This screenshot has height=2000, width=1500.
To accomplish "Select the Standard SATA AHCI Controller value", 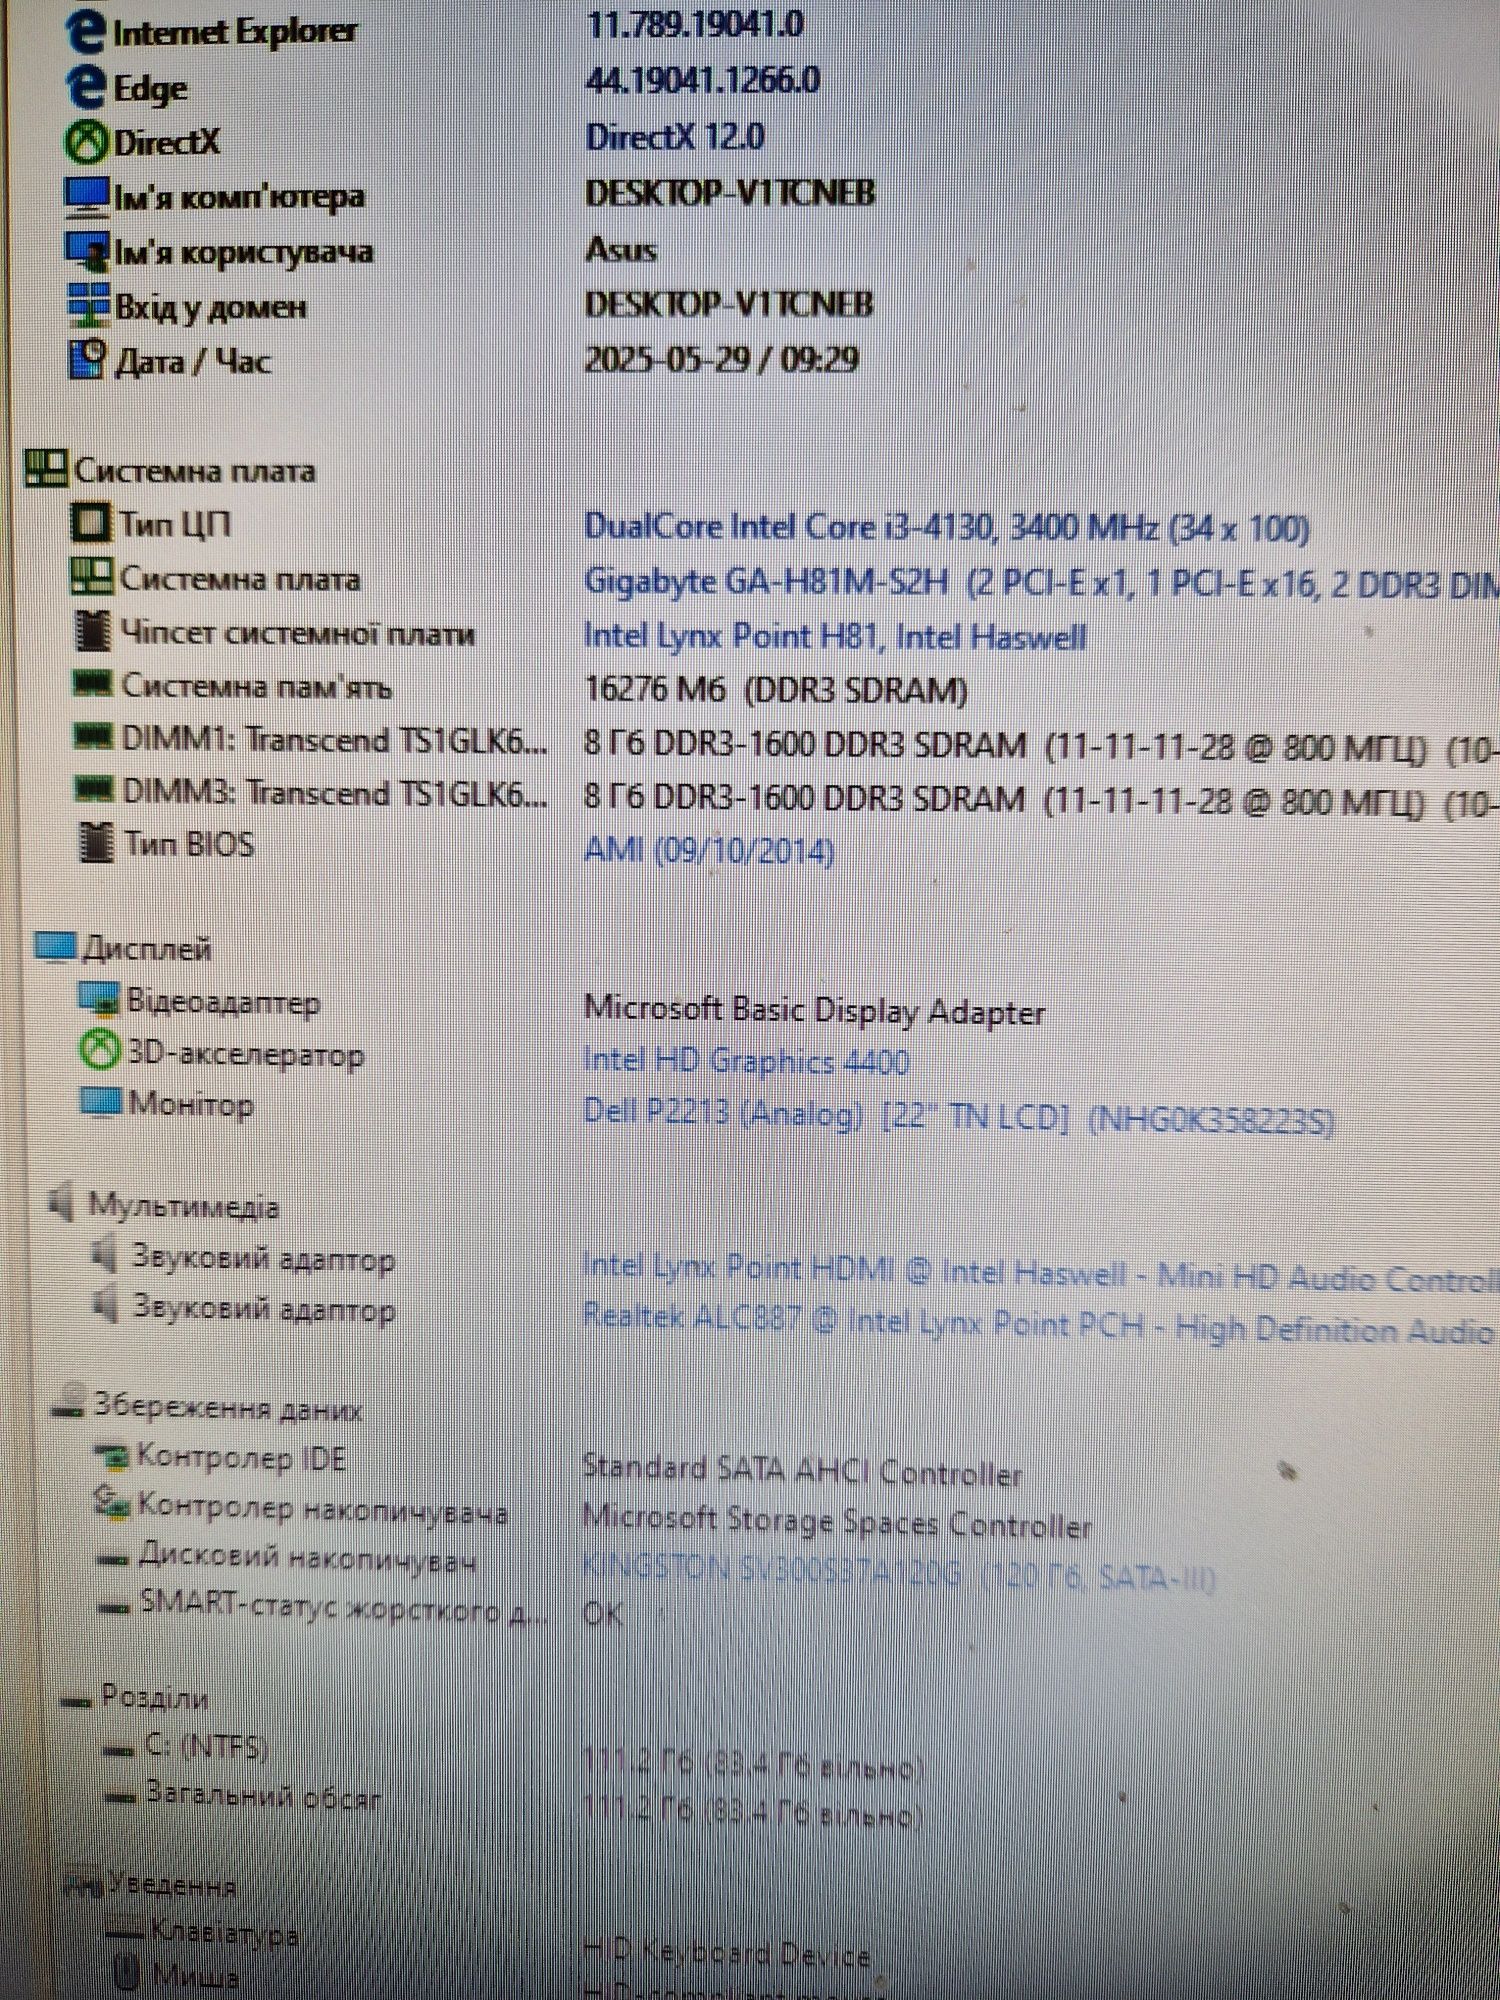I will click(802, 1471).
